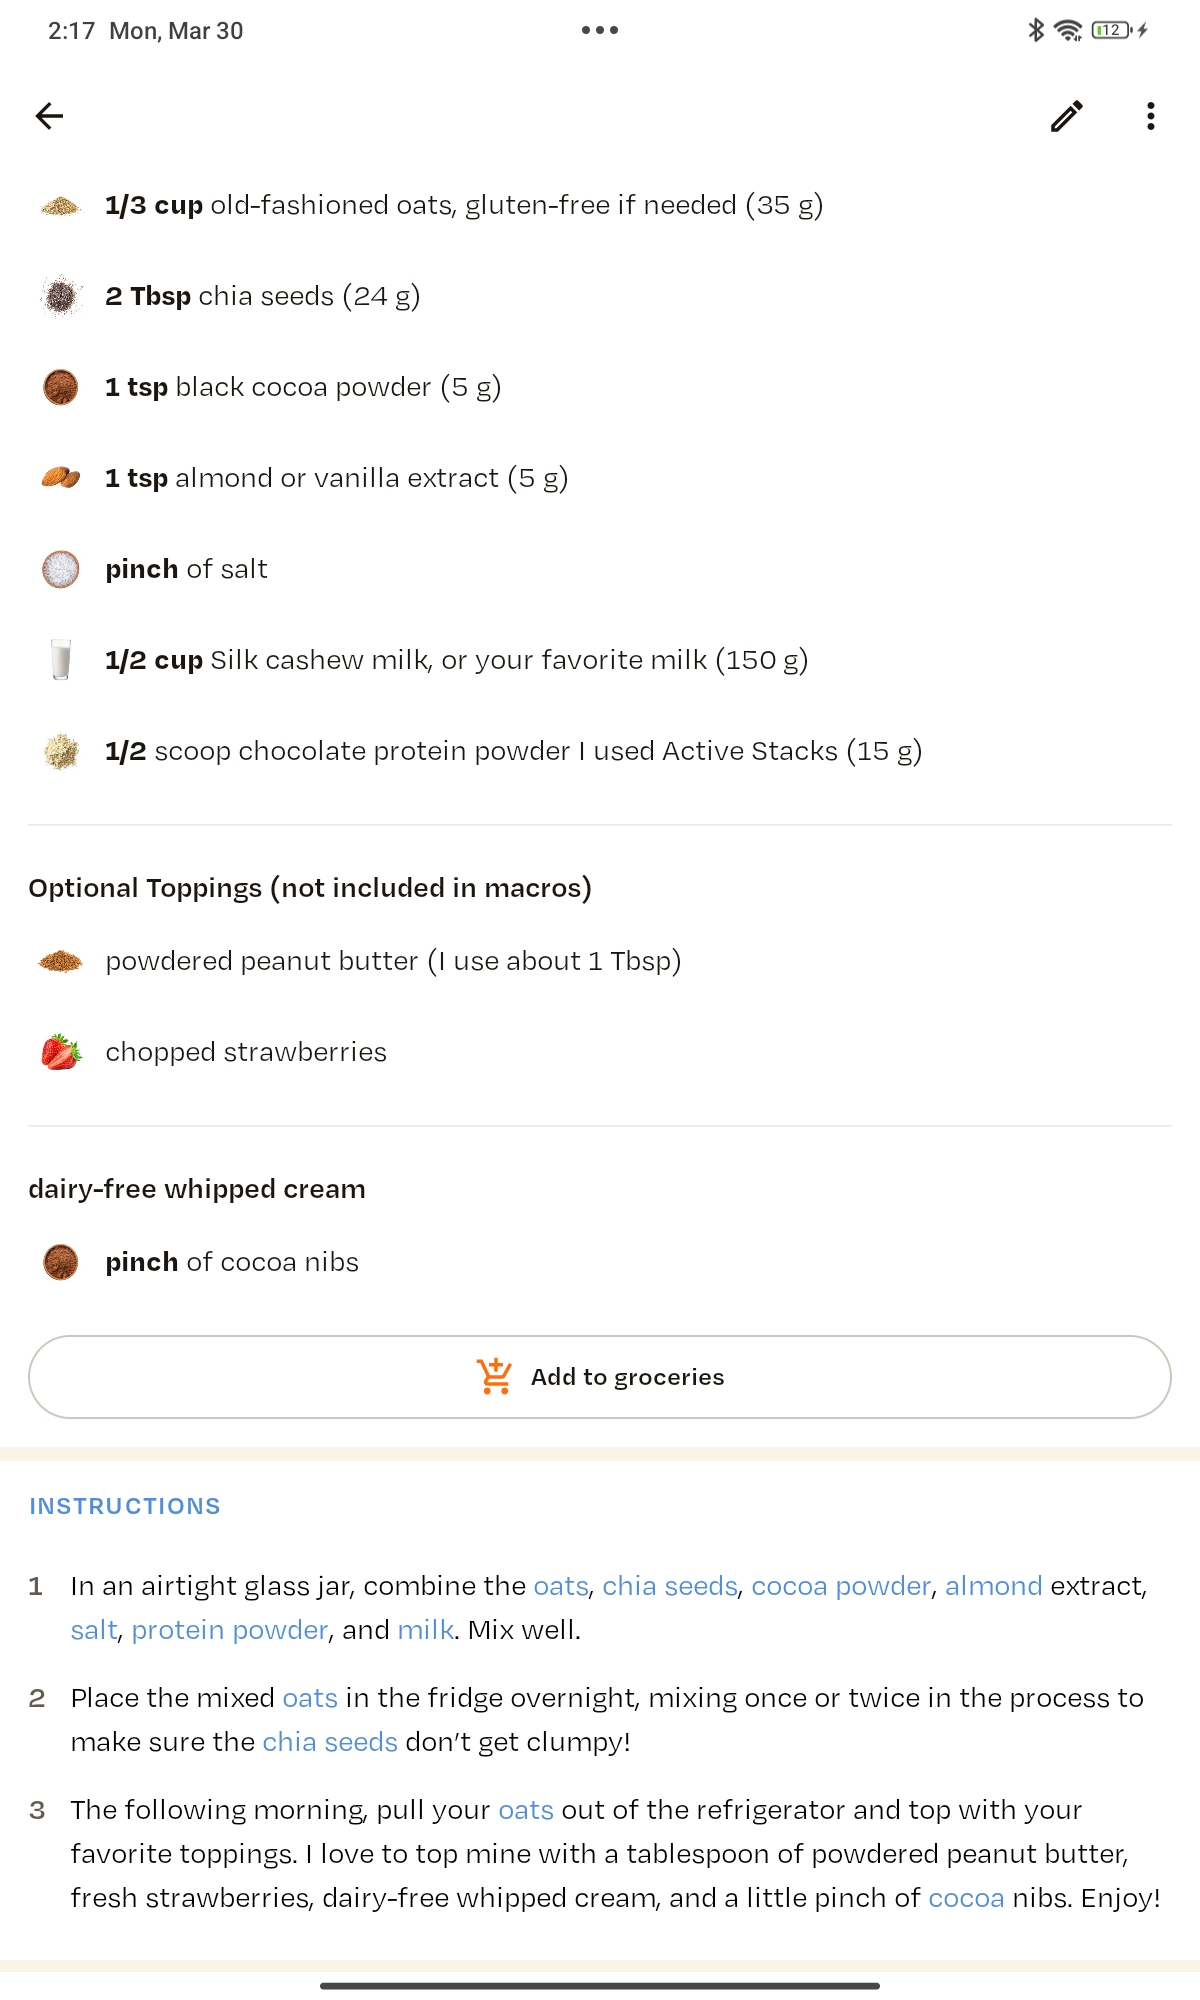Follow the protein powder link in instructions
1200x2000 pixels.
[x=229, y=1630]
